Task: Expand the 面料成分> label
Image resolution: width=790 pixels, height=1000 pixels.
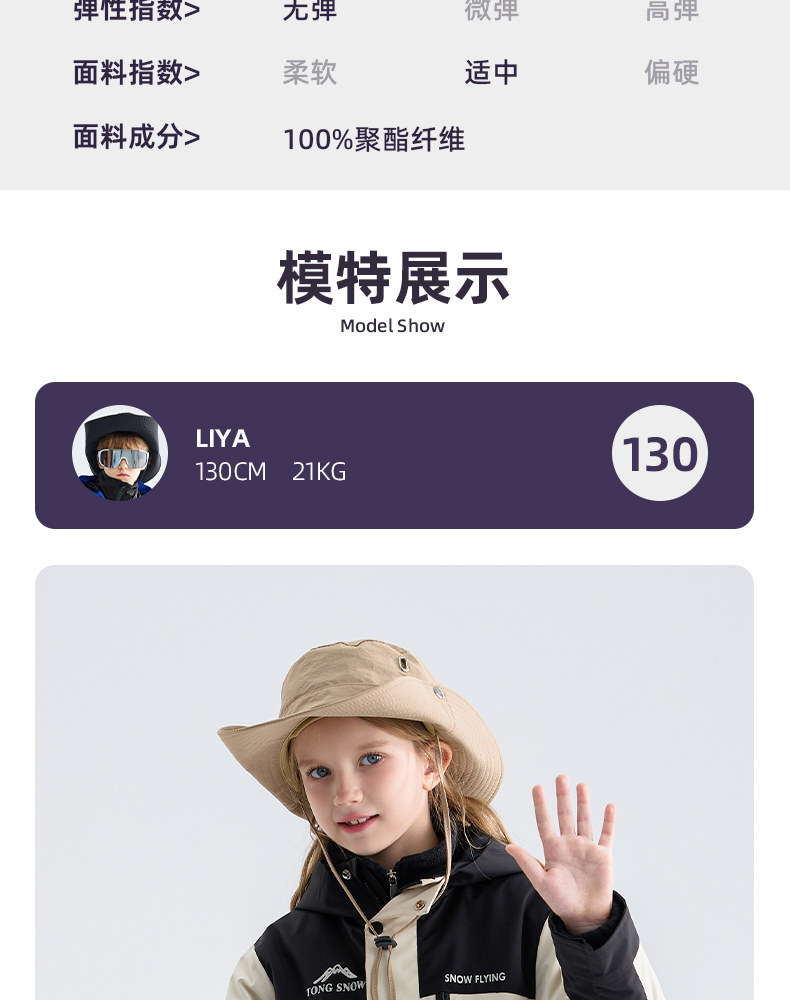Action: (x=137, y=137)
